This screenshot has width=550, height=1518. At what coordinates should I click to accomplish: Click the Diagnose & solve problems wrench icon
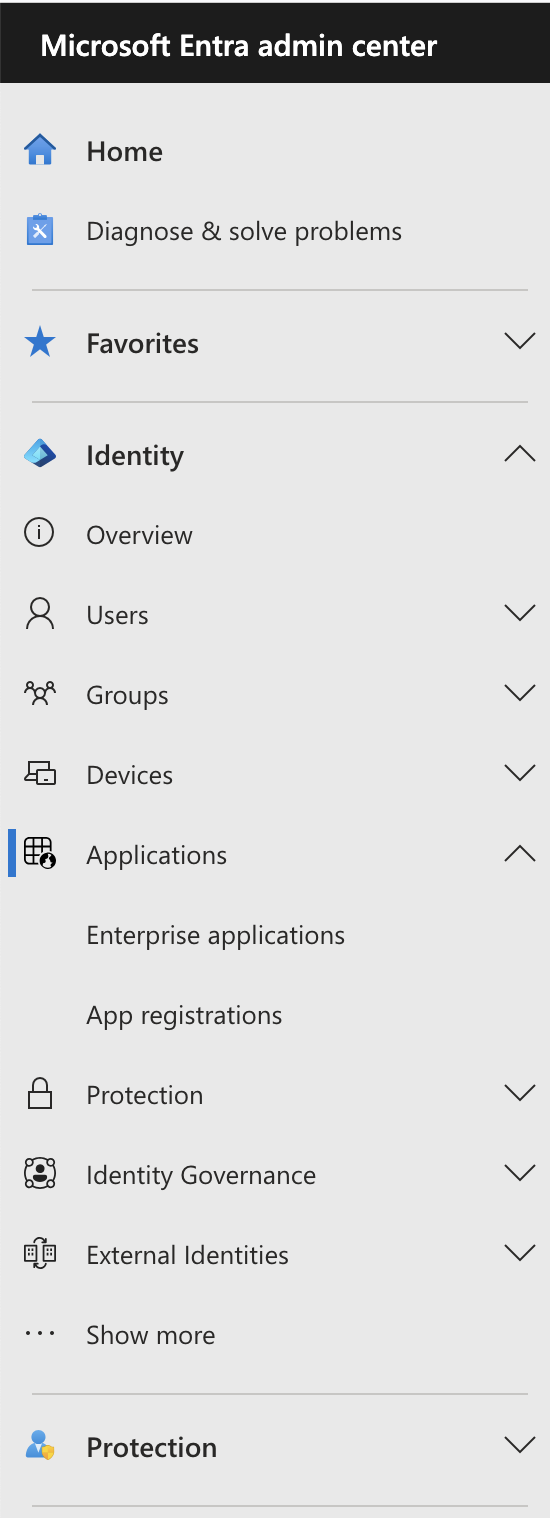(x=40, y=231)
